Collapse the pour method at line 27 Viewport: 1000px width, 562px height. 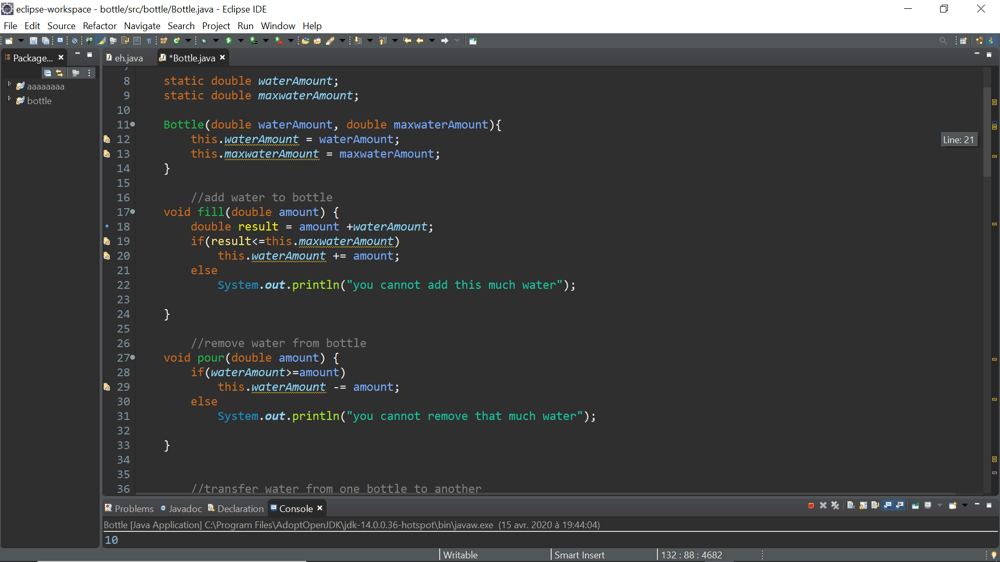click(133, 358)
